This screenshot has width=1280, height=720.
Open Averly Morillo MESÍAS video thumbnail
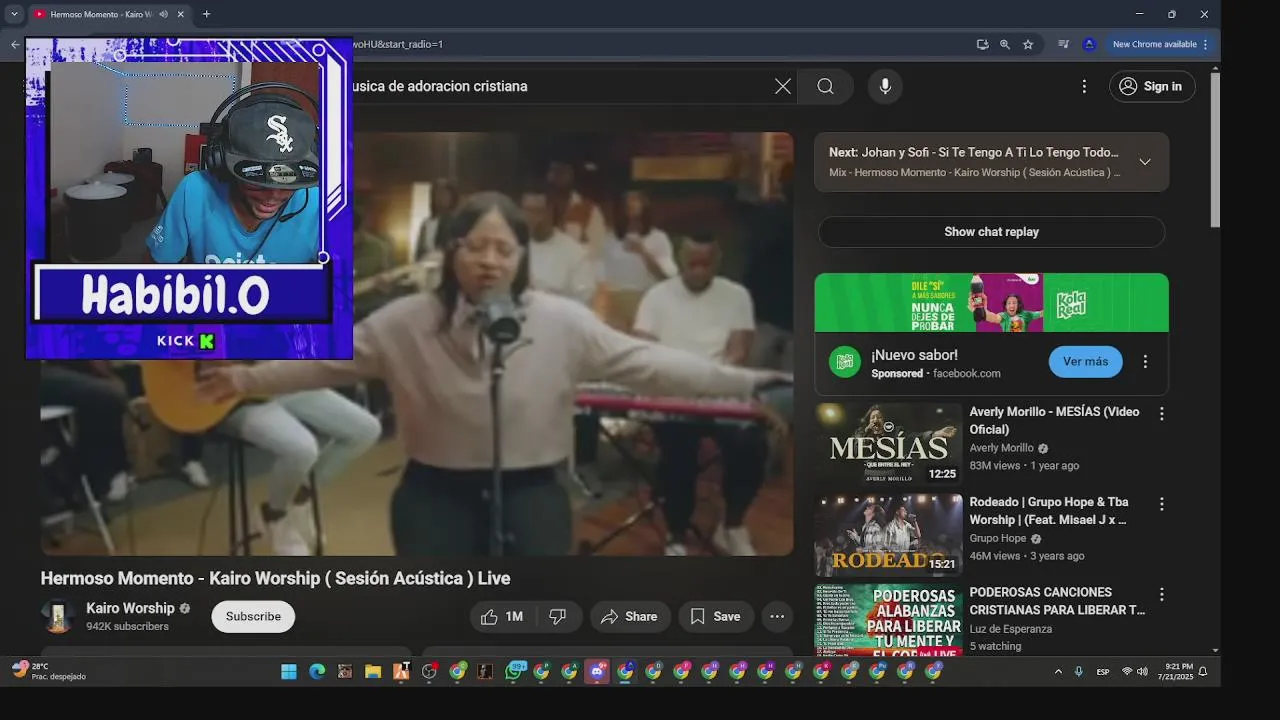click(888, 444)
